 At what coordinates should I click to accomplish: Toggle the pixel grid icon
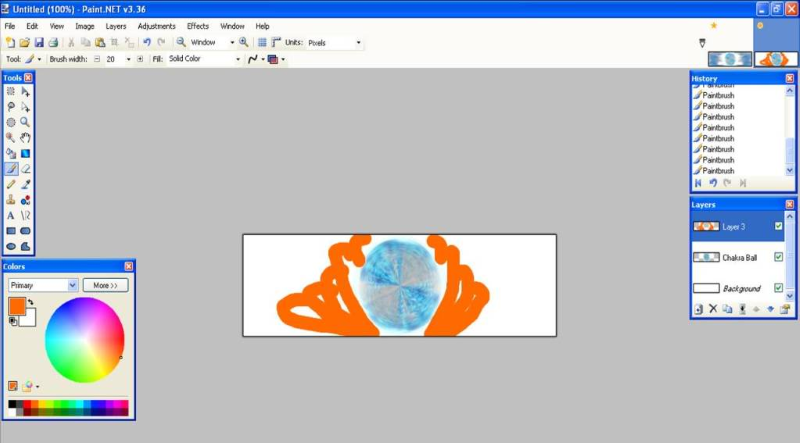point(262,42)
